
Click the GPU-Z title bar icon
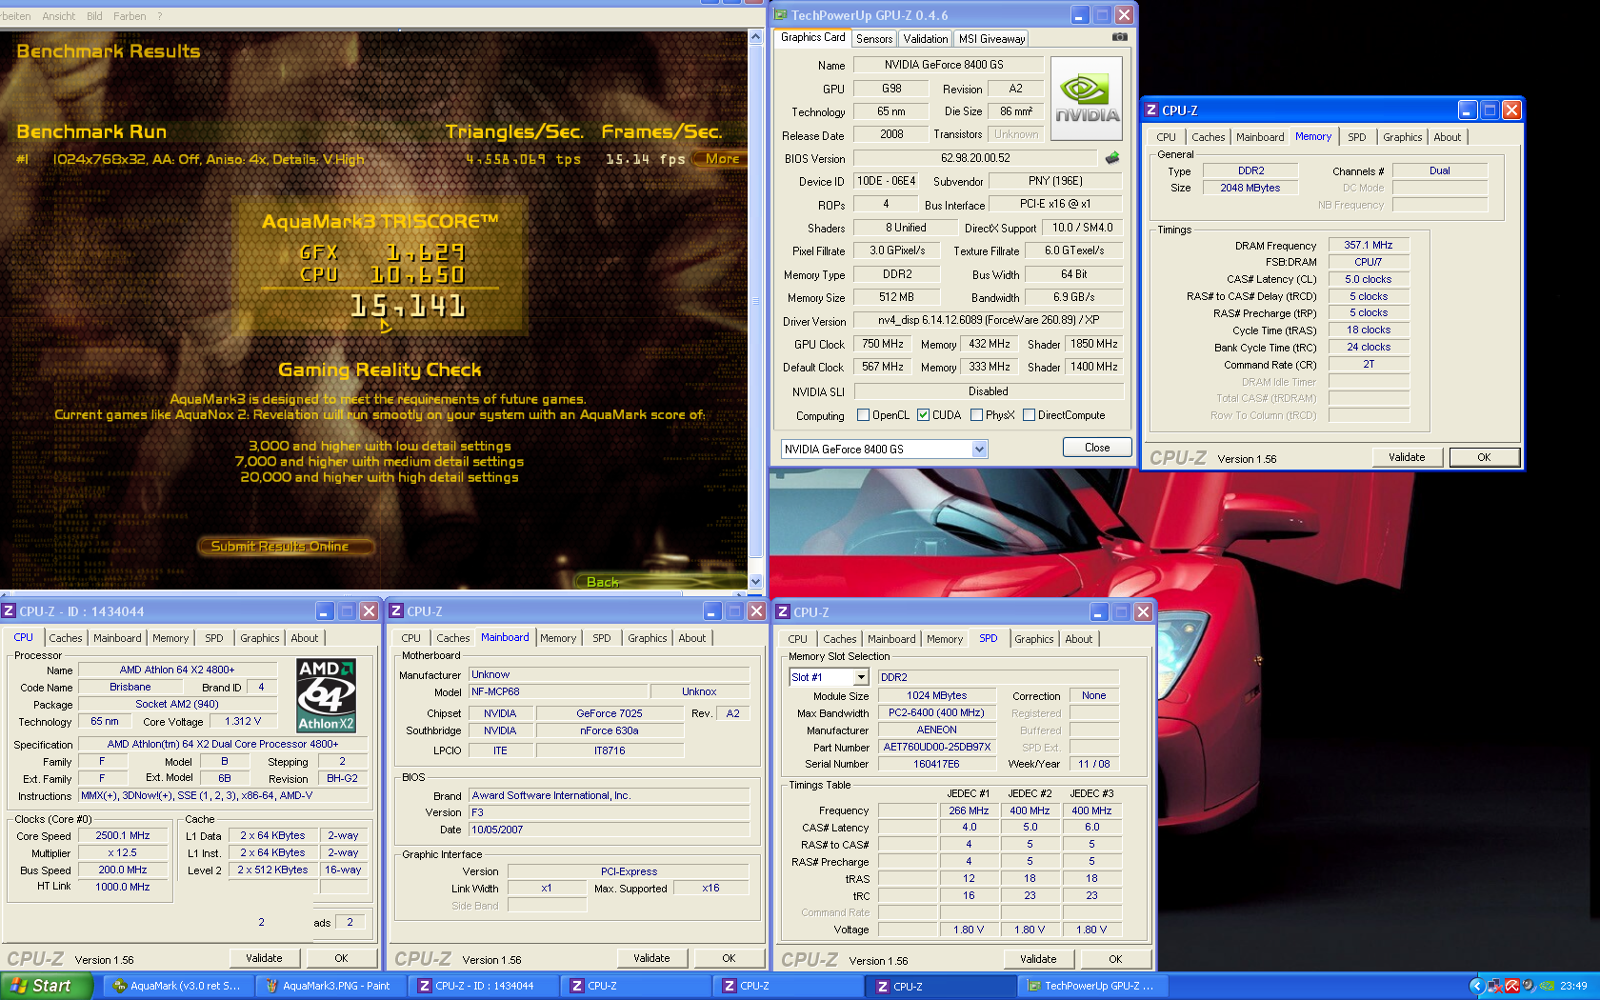tap(781, 15)
